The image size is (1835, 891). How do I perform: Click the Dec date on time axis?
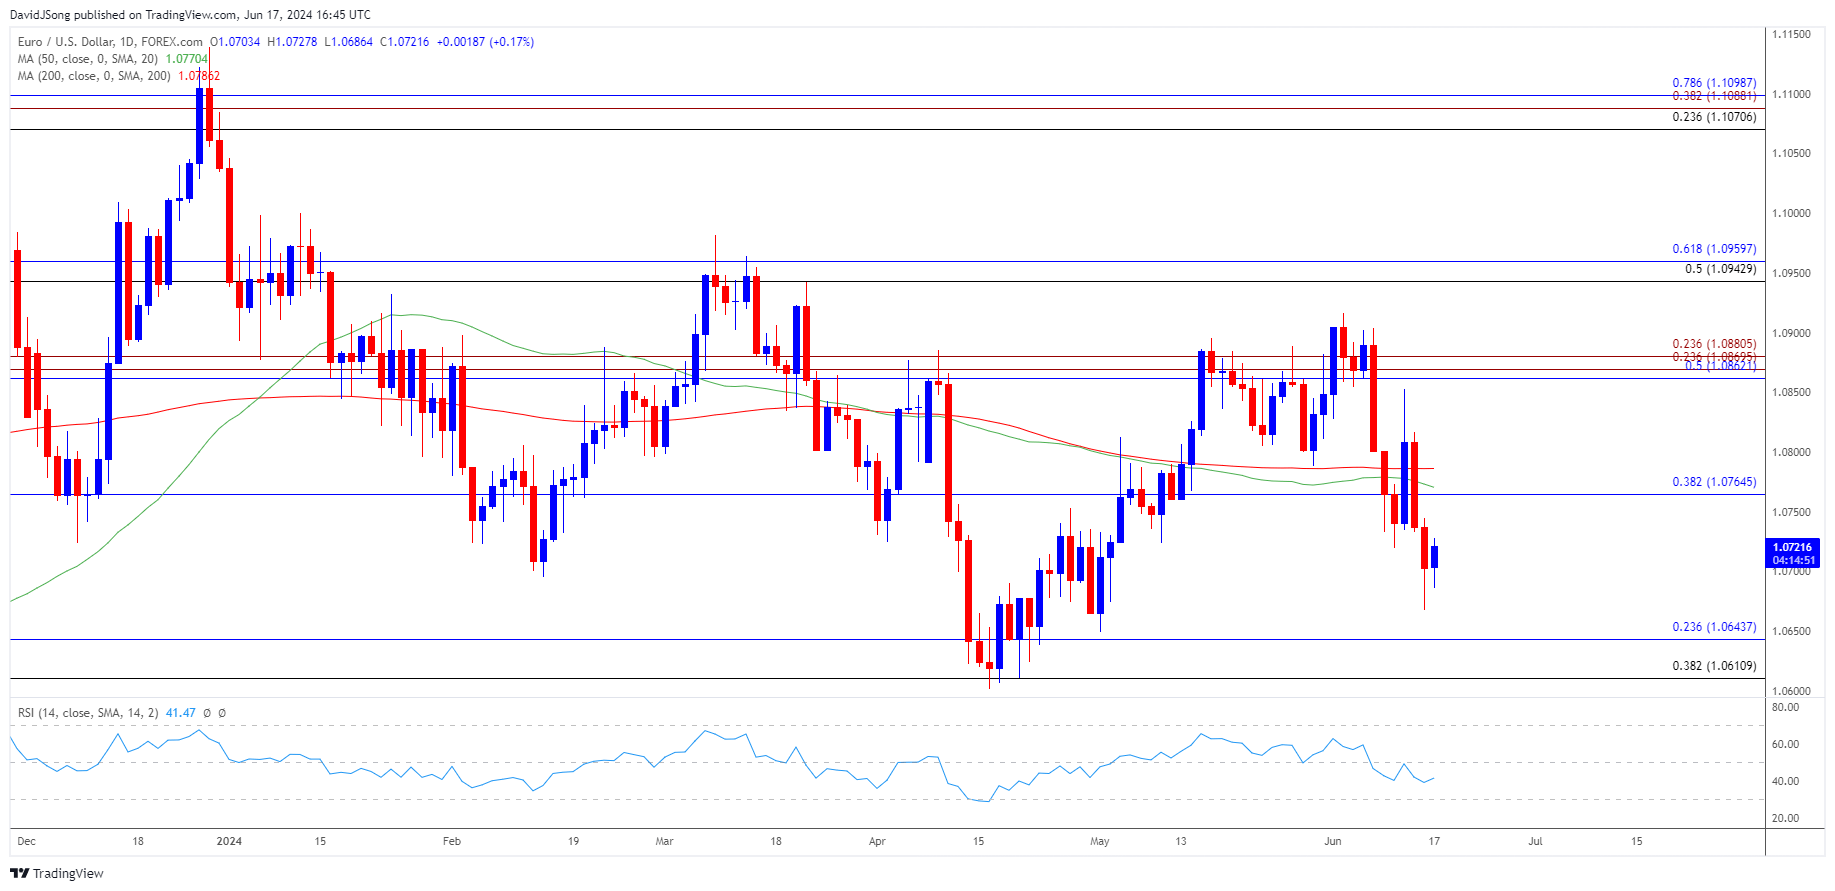(27, 841)
